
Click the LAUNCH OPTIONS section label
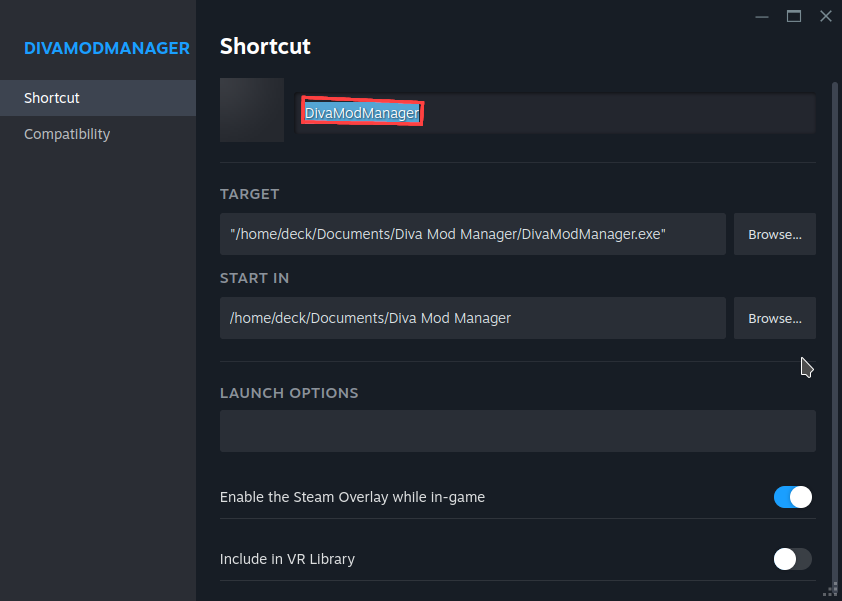coord(289,393)
